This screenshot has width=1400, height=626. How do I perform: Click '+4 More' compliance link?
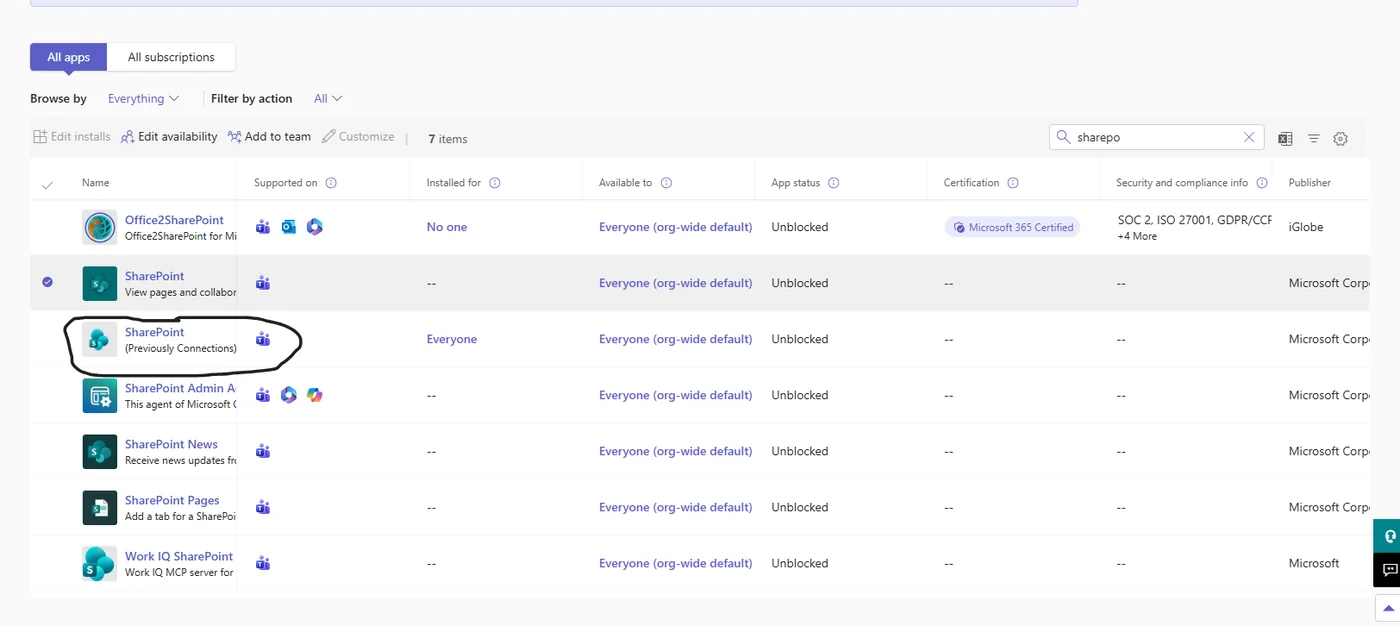coord(1137,236)
